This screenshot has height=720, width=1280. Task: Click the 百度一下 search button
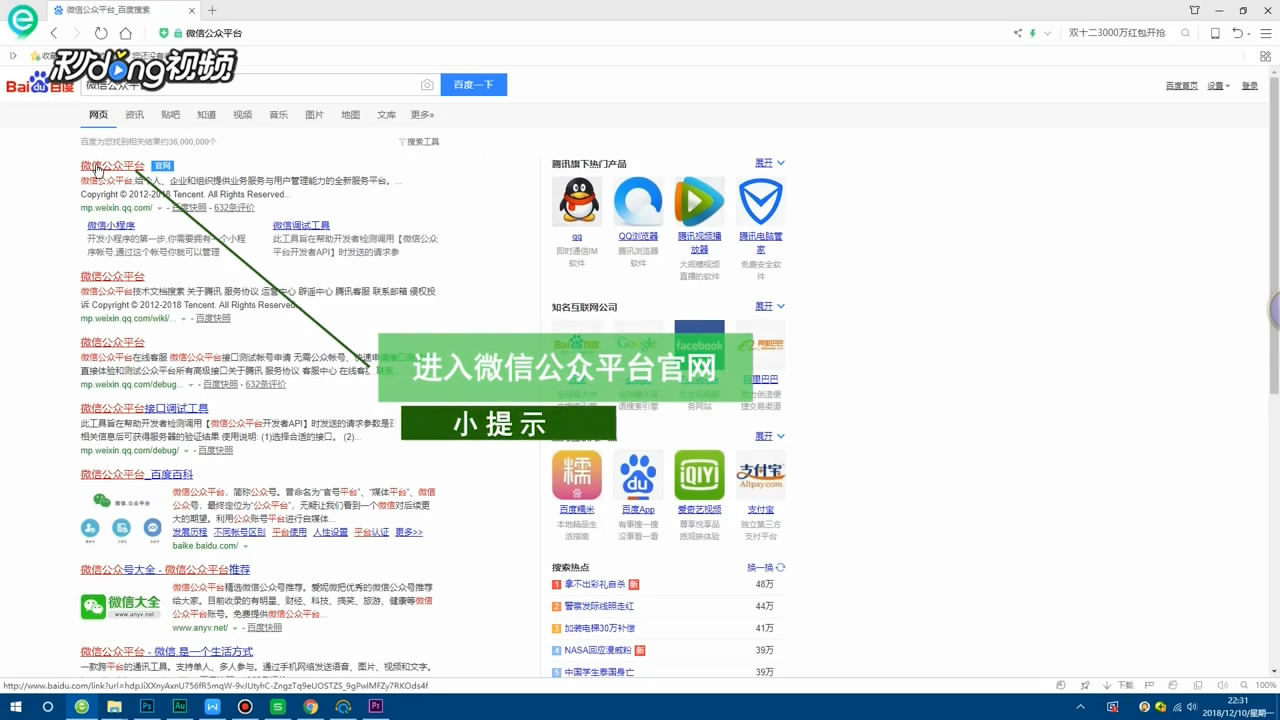(474, 85)
